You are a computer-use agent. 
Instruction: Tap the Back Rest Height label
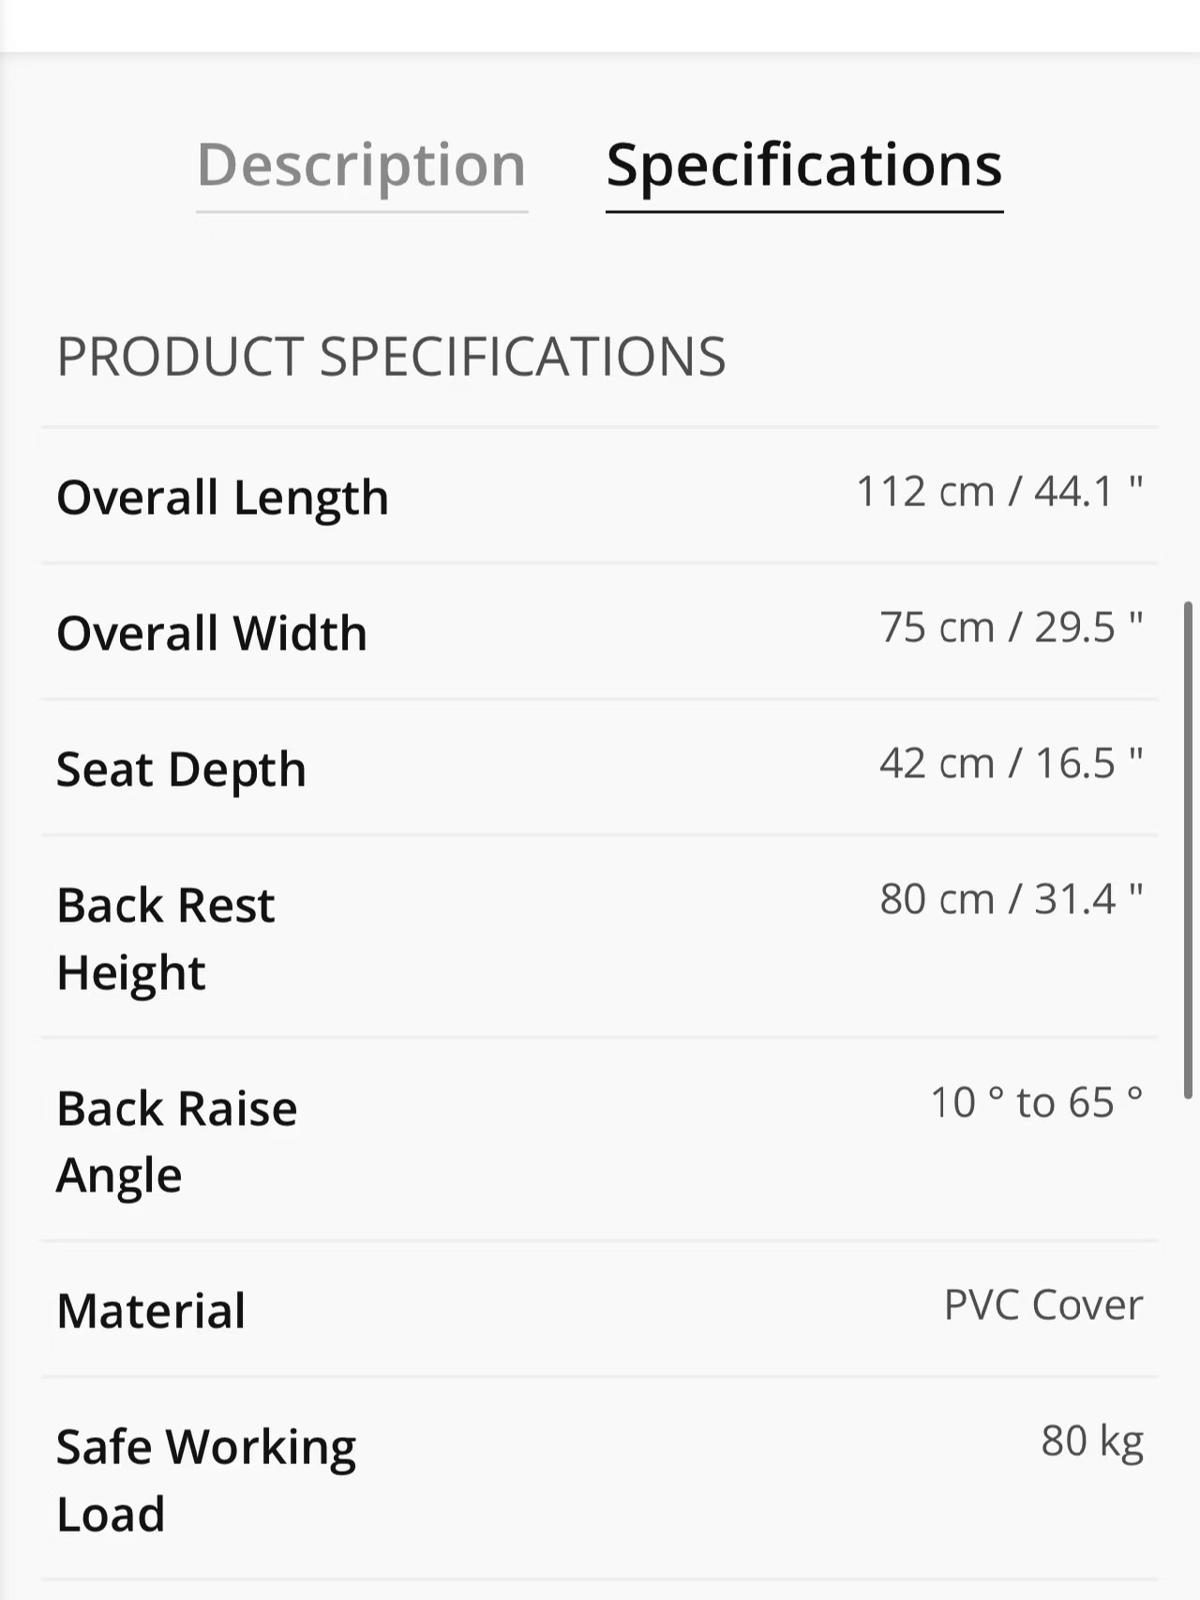[166, 938]
